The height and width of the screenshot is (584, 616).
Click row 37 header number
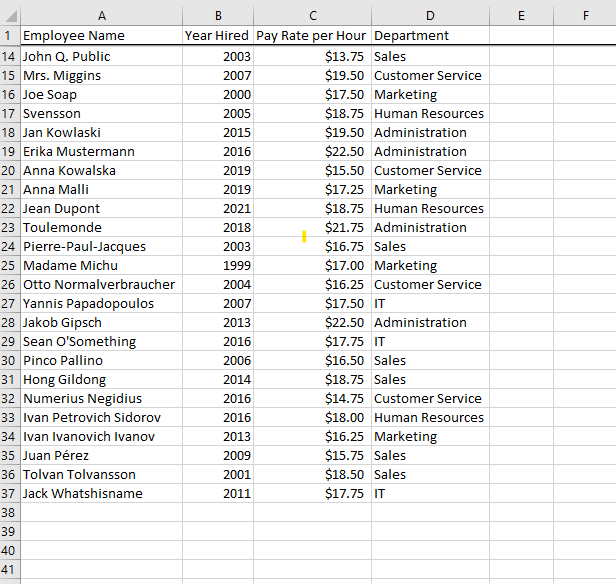pos(10,494)
